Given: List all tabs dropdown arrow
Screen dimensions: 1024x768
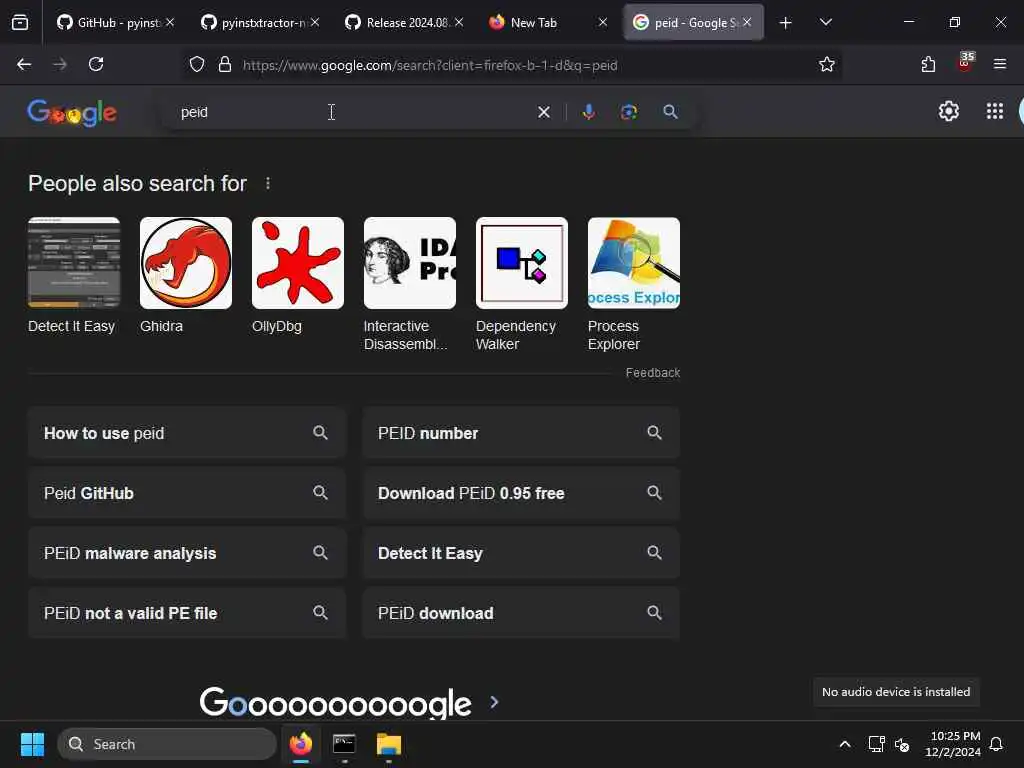Looking at the screenshot, I should point(825,23).
